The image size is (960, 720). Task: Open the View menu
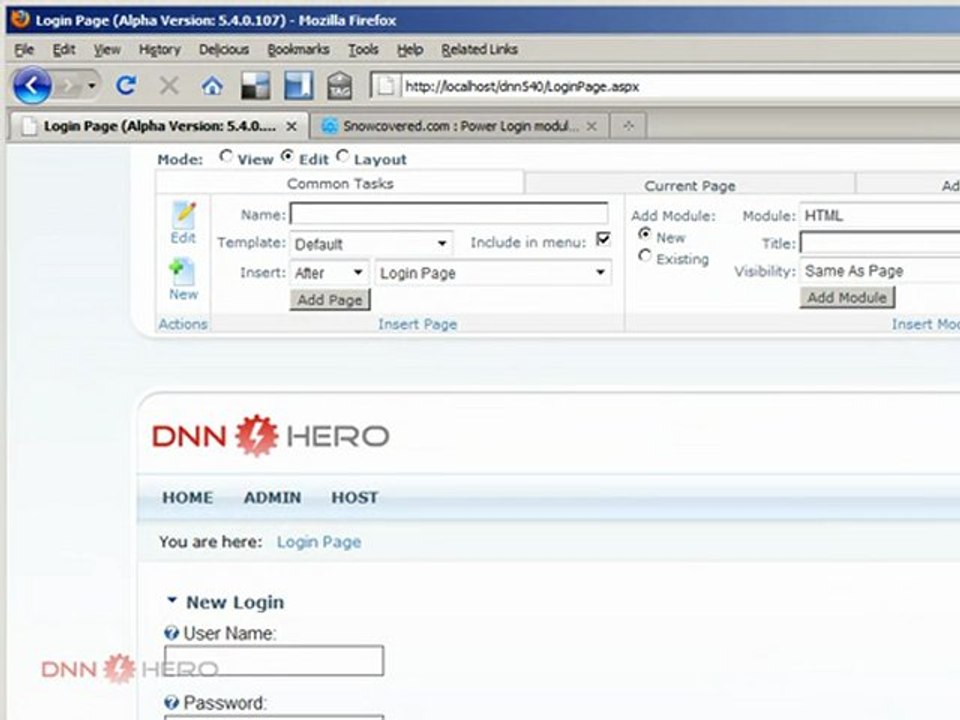[x=107, y=50]
